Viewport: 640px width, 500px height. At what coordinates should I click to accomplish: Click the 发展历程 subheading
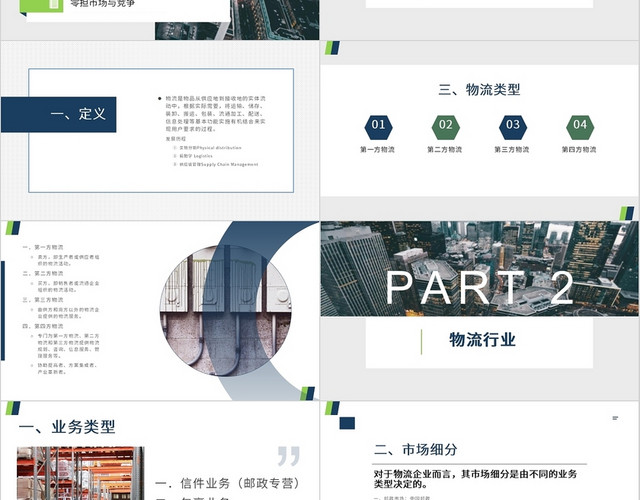[176, 139]
